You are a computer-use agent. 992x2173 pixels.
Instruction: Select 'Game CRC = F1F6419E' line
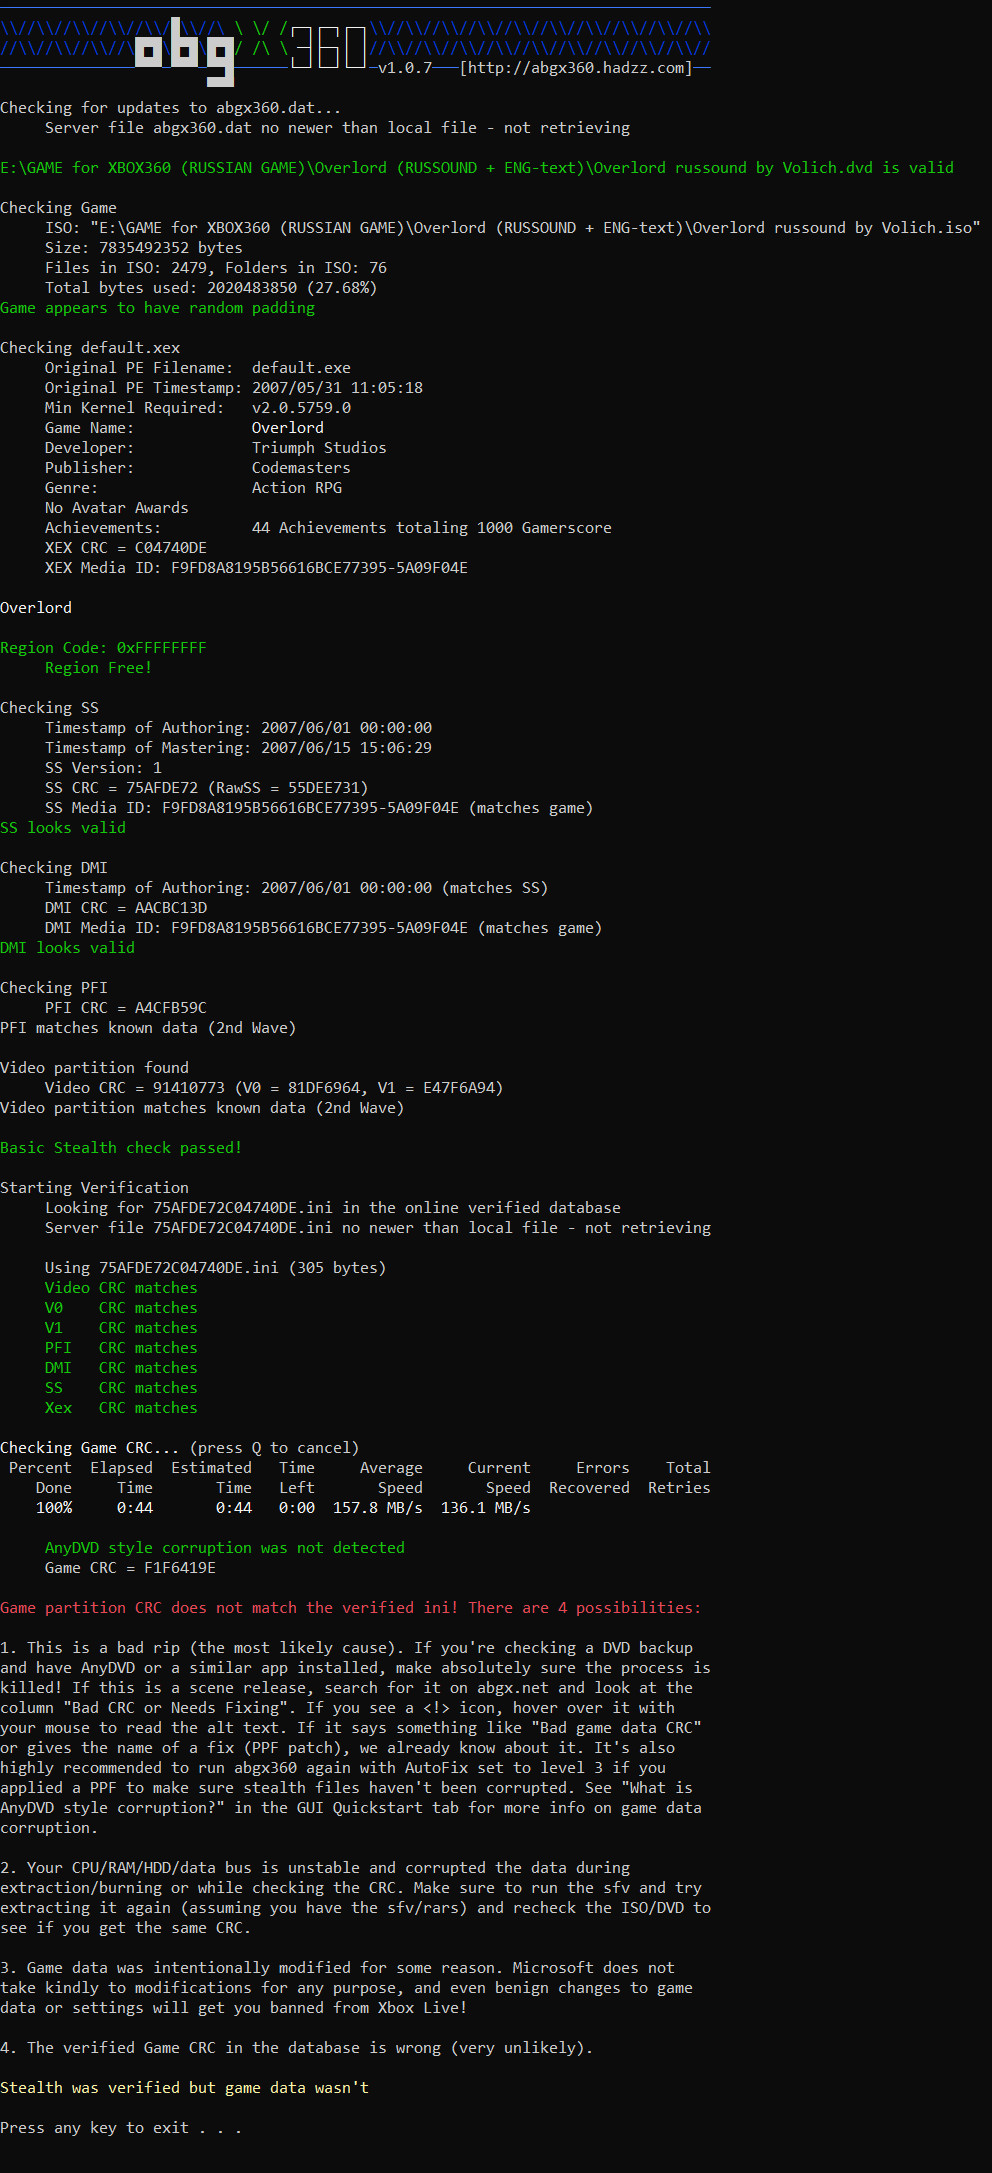tap(130, 1568)
